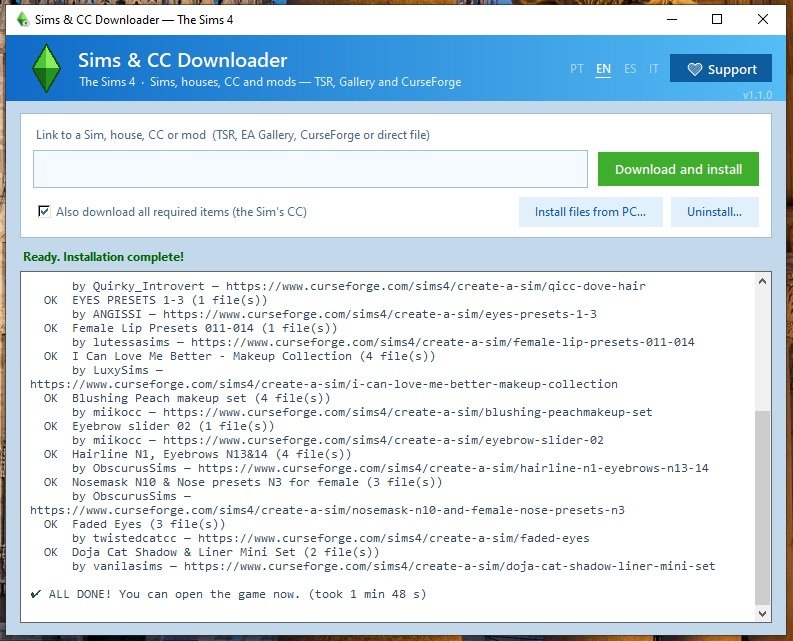Click the twistedcatcc faded-eyes URL line
793x641 pixels.
(x=331, y=538)
